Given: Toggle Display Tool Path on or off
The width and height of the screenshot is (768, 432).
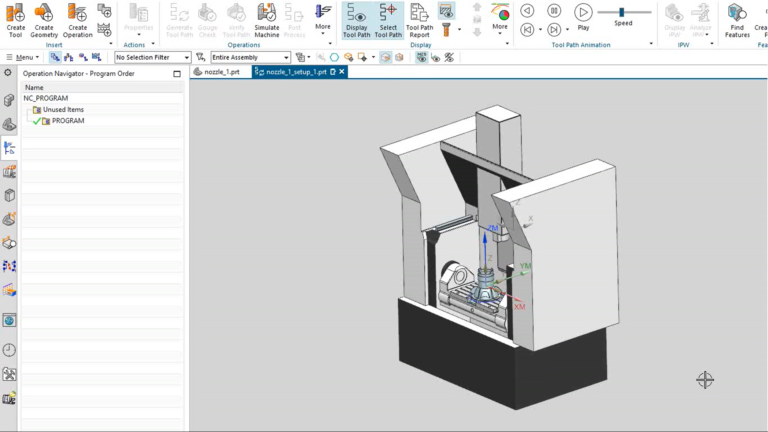Looking at the screenshot, I should tap(357, 20).
